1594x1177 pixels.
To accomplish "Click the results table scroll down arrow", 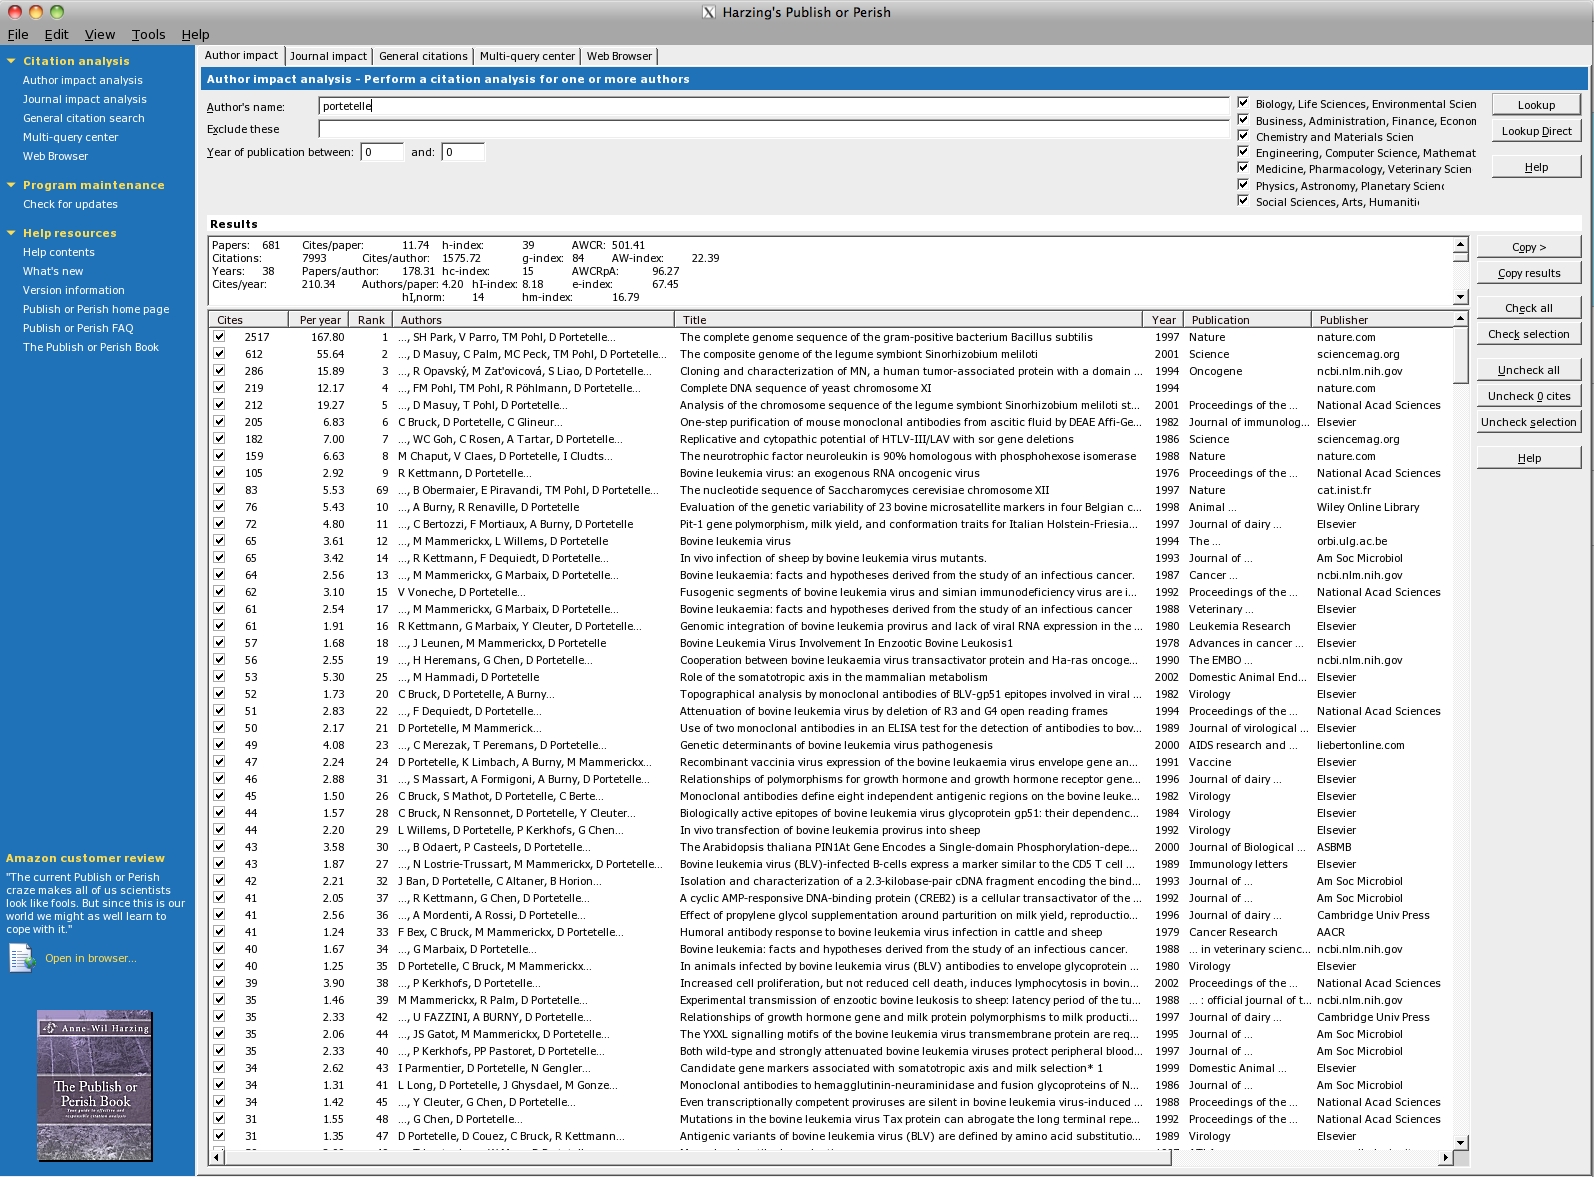I will point(1460,1142).
